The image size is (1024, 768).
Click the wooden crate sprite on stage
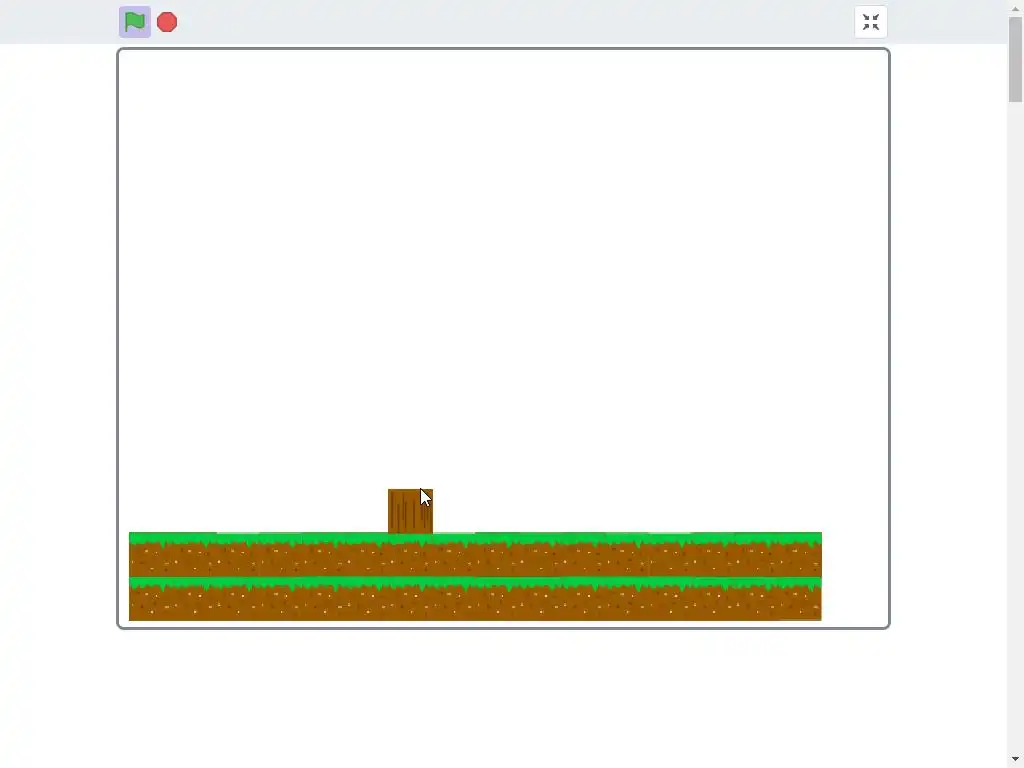pyautogui.click(x=410, y=511)
